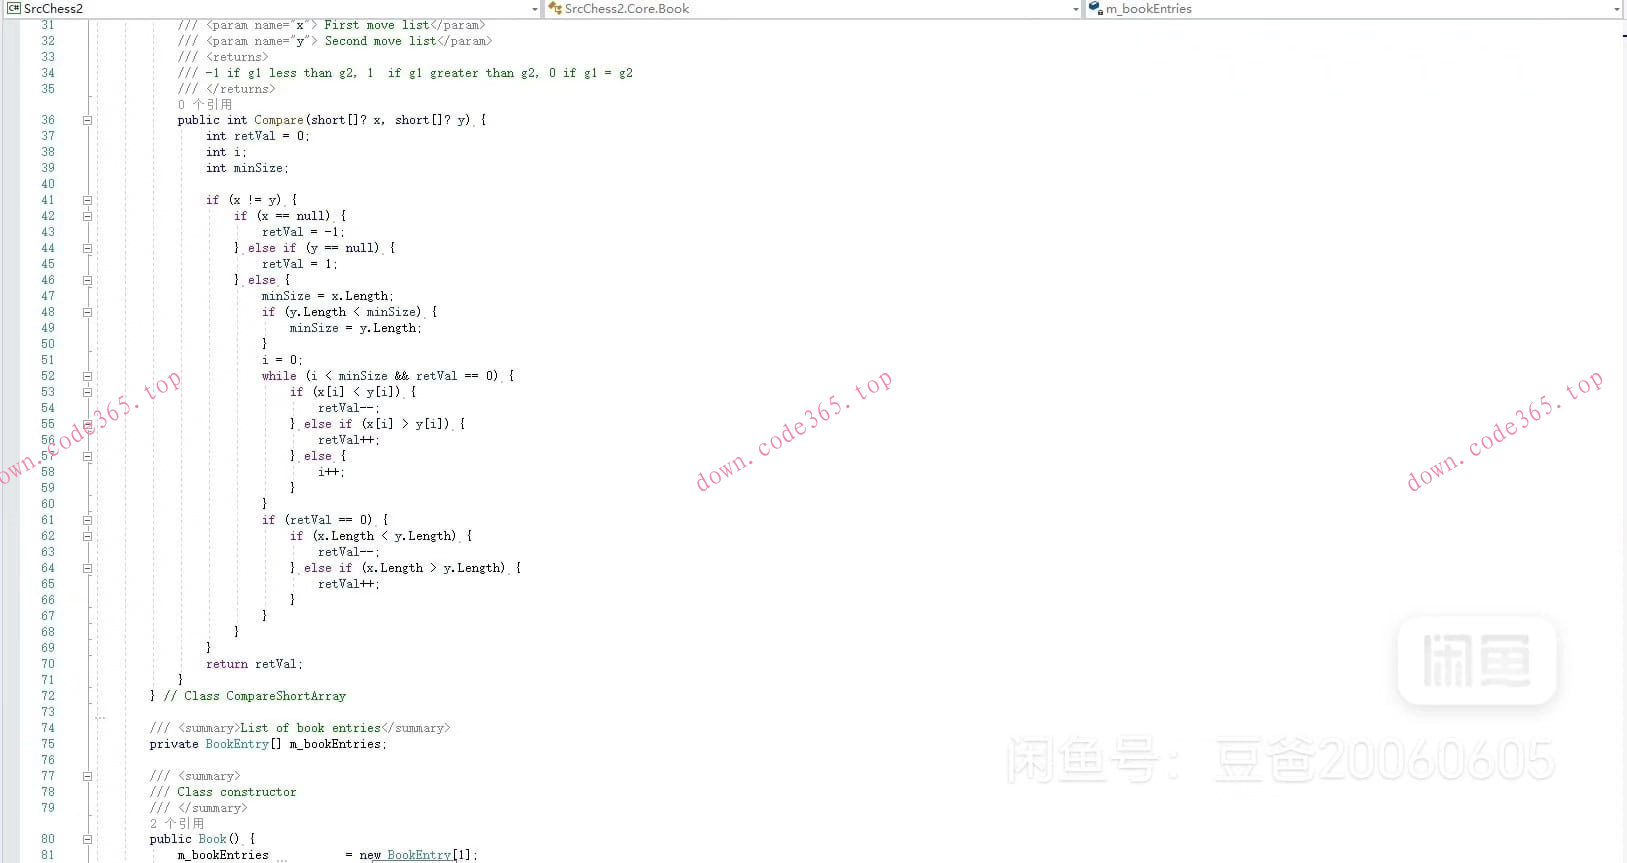This screenshot has width=1627, height=863.
Task: Click line number 40 in the gutter
Action: 48,184
